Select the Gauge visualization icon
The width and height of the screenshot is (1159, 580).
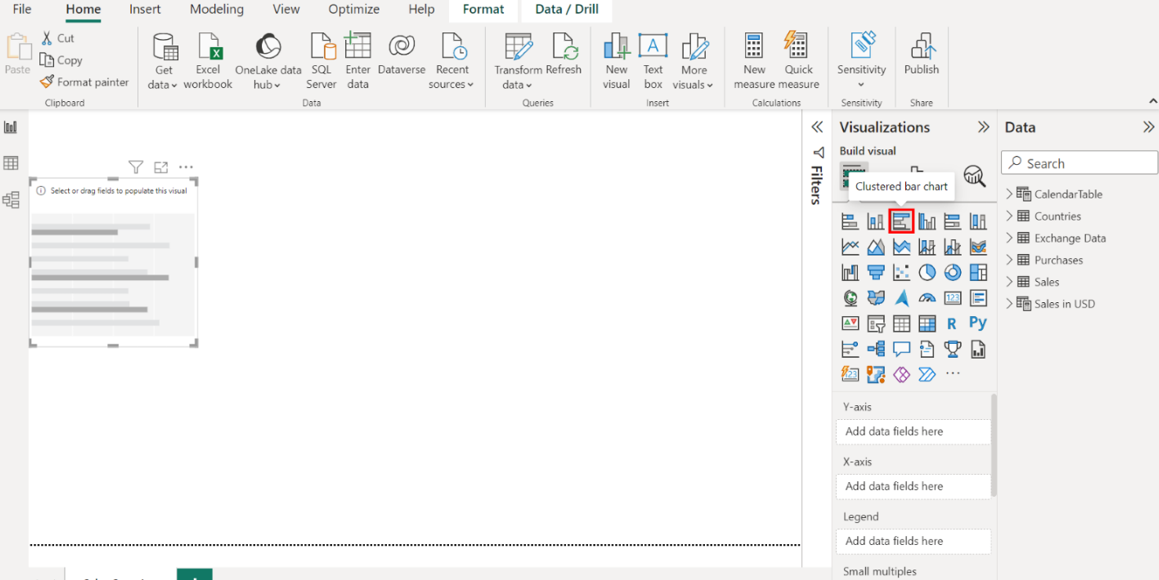click(x=927, y=298)
